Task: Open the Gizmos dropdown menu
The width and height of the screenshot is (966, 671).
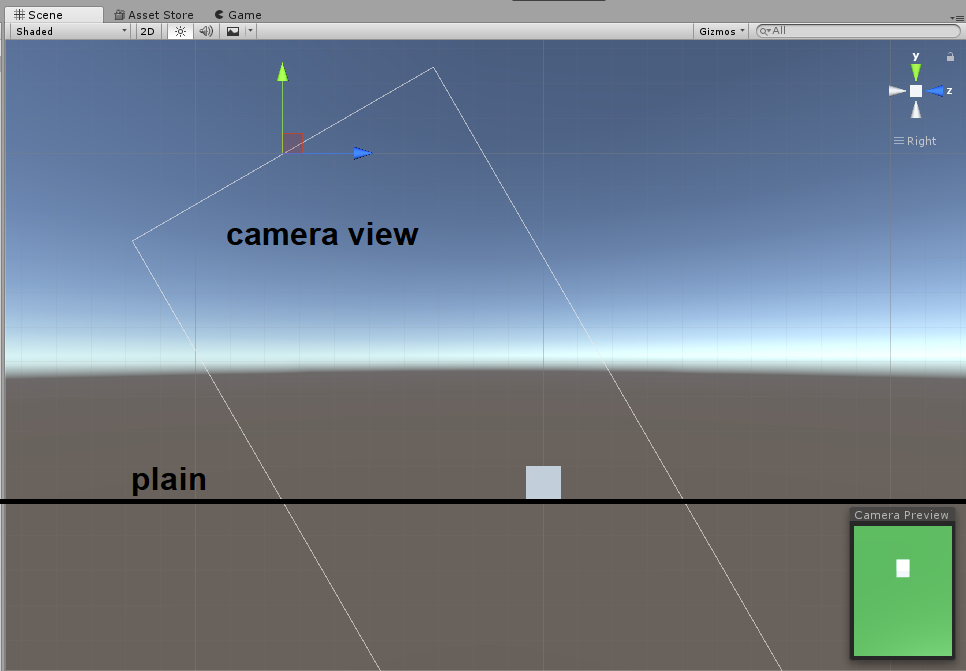Action: click(722, 31)
